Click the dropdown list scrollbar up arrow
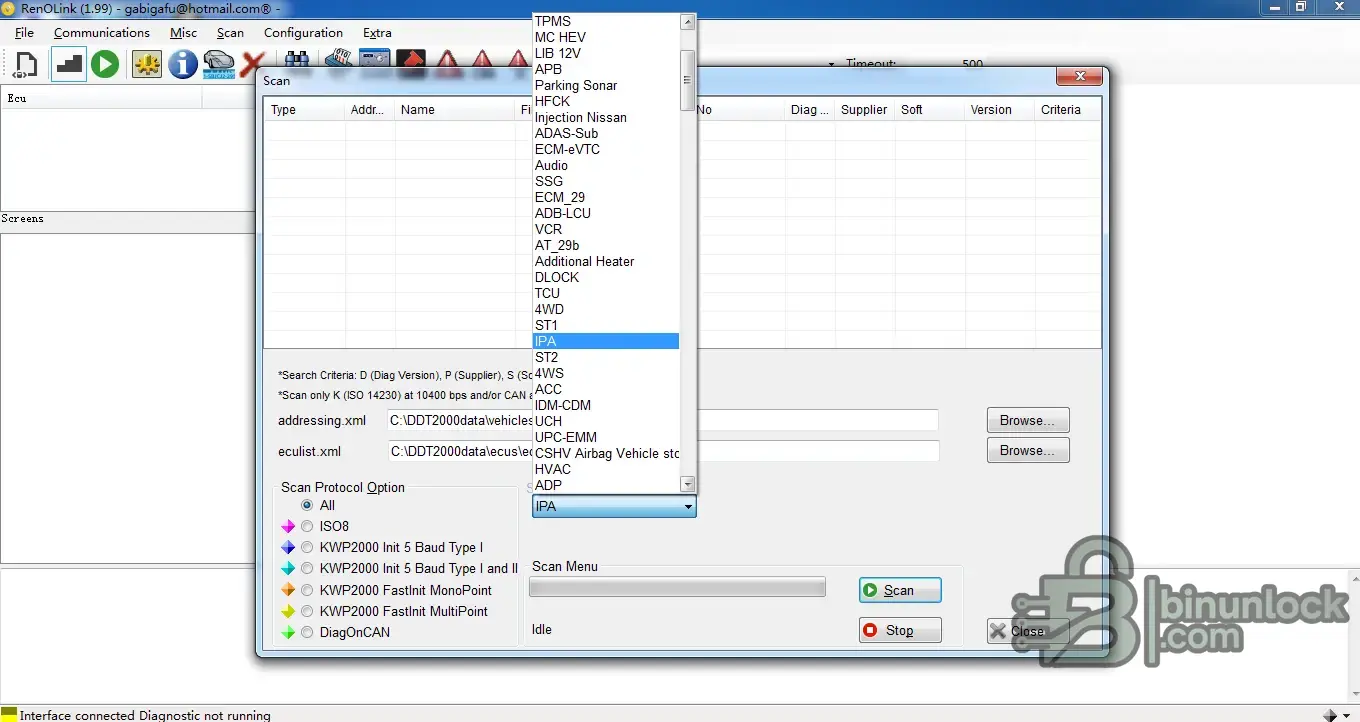 pos(687,21)
